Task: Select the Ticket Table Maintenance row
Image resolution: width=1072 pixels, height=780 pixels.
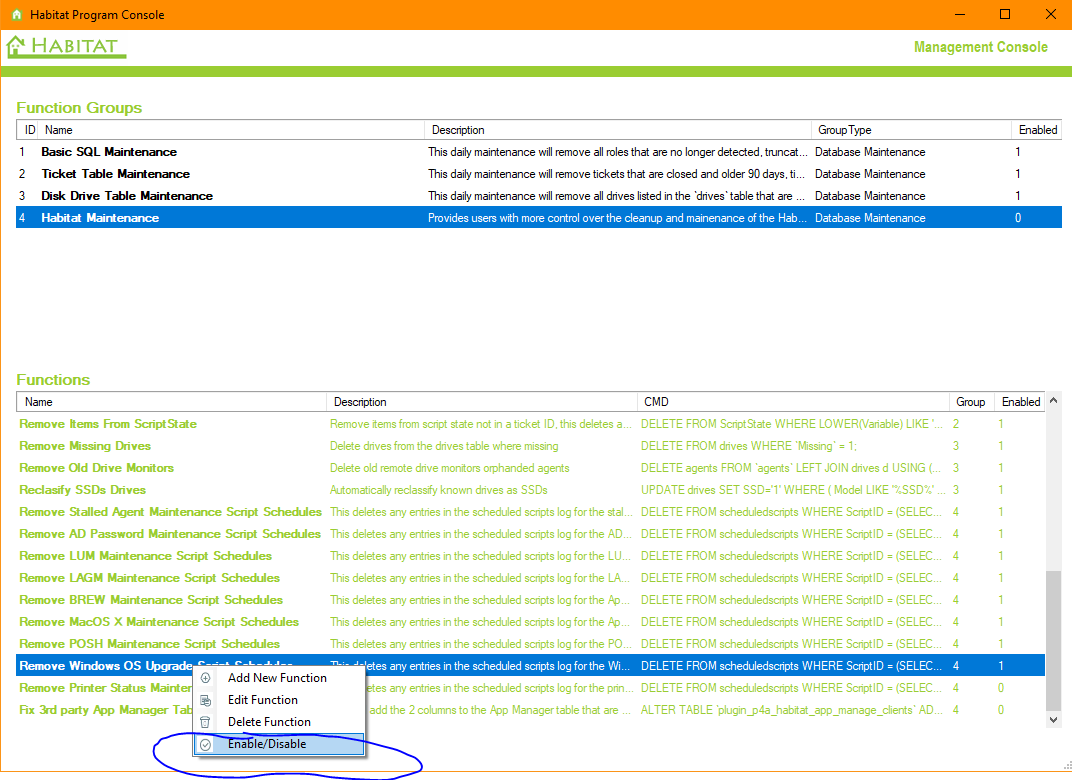Action: click(115, 174)
